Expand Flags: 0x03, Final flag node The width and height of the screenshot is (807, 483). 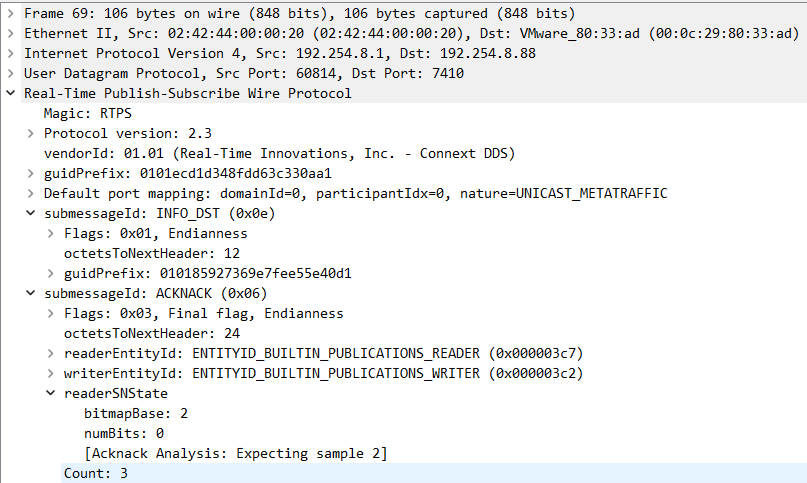tap(51, 313)
